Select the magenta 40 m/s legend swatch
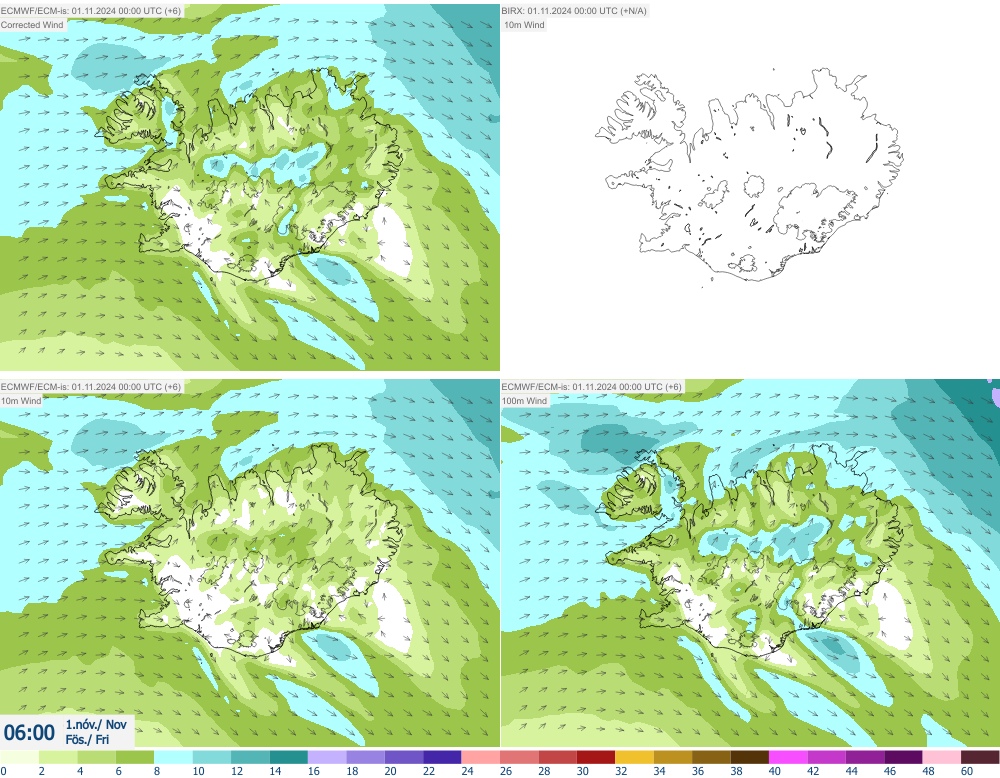Screen dimensions: 1000x778 788,757
